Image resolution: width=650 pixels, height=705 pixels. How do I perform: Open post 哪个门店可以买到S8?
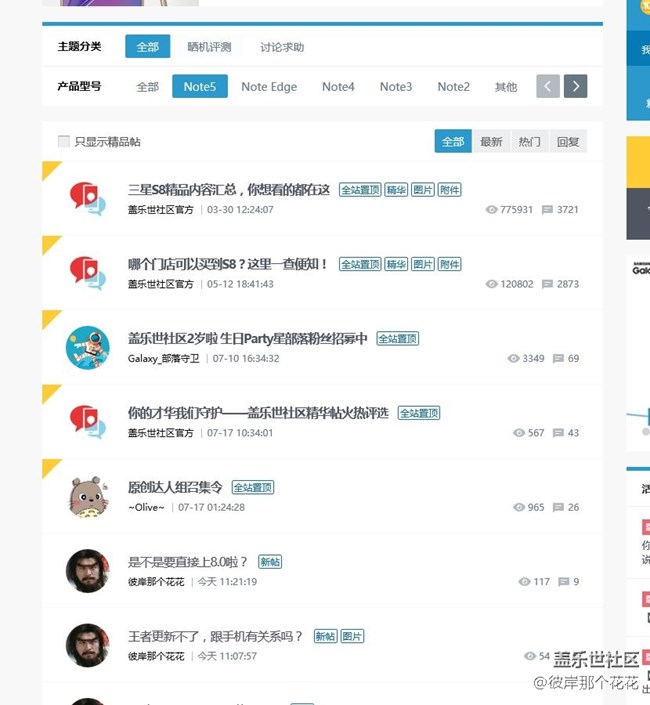228,264
